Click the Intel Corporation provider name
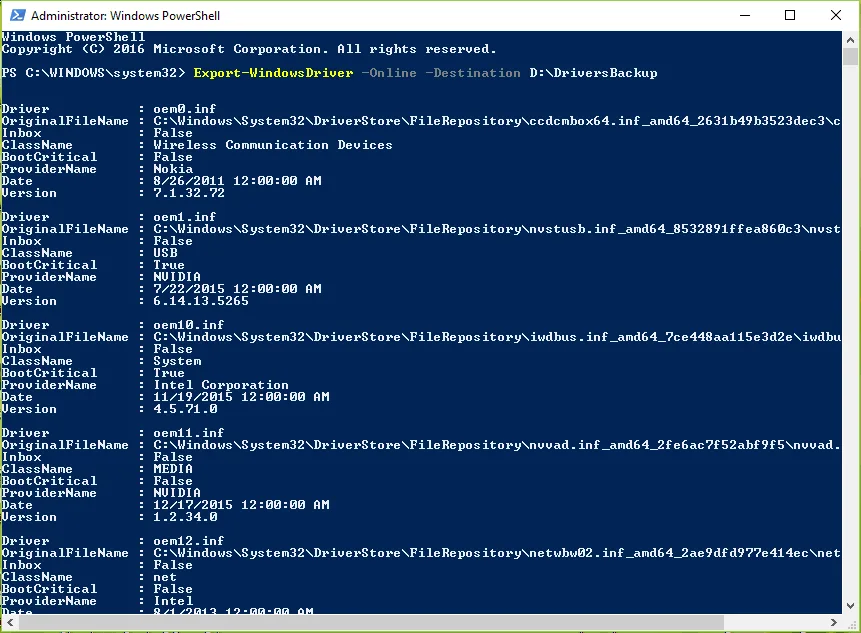 tap(221, 385)
